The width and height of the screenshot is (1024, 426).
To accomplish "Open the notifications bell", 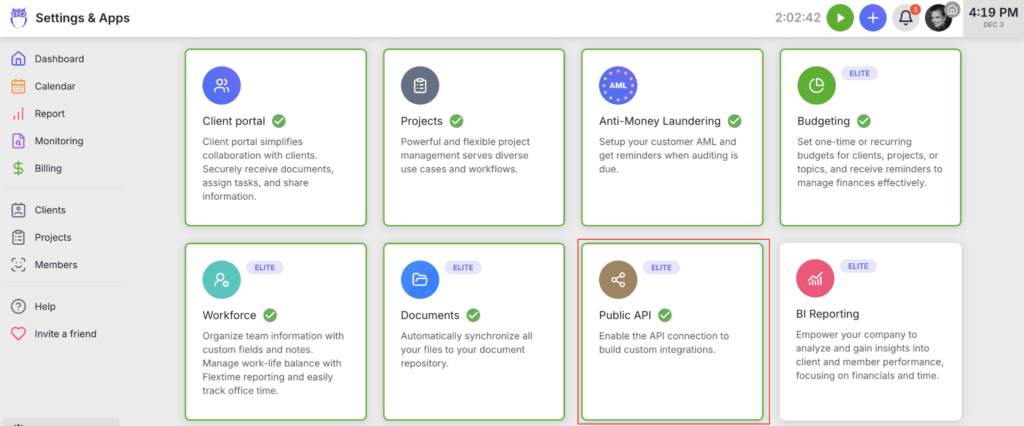I will (905, 18).
